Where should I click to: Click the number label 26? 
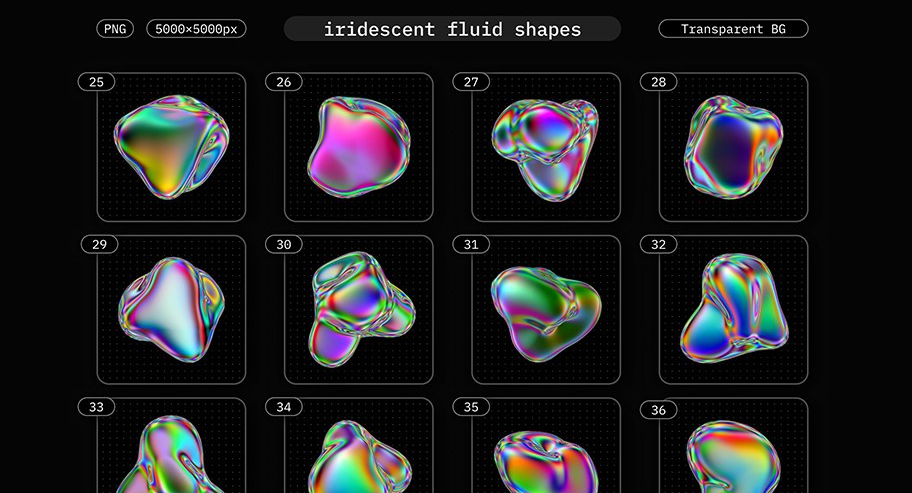tap(284, 82)
